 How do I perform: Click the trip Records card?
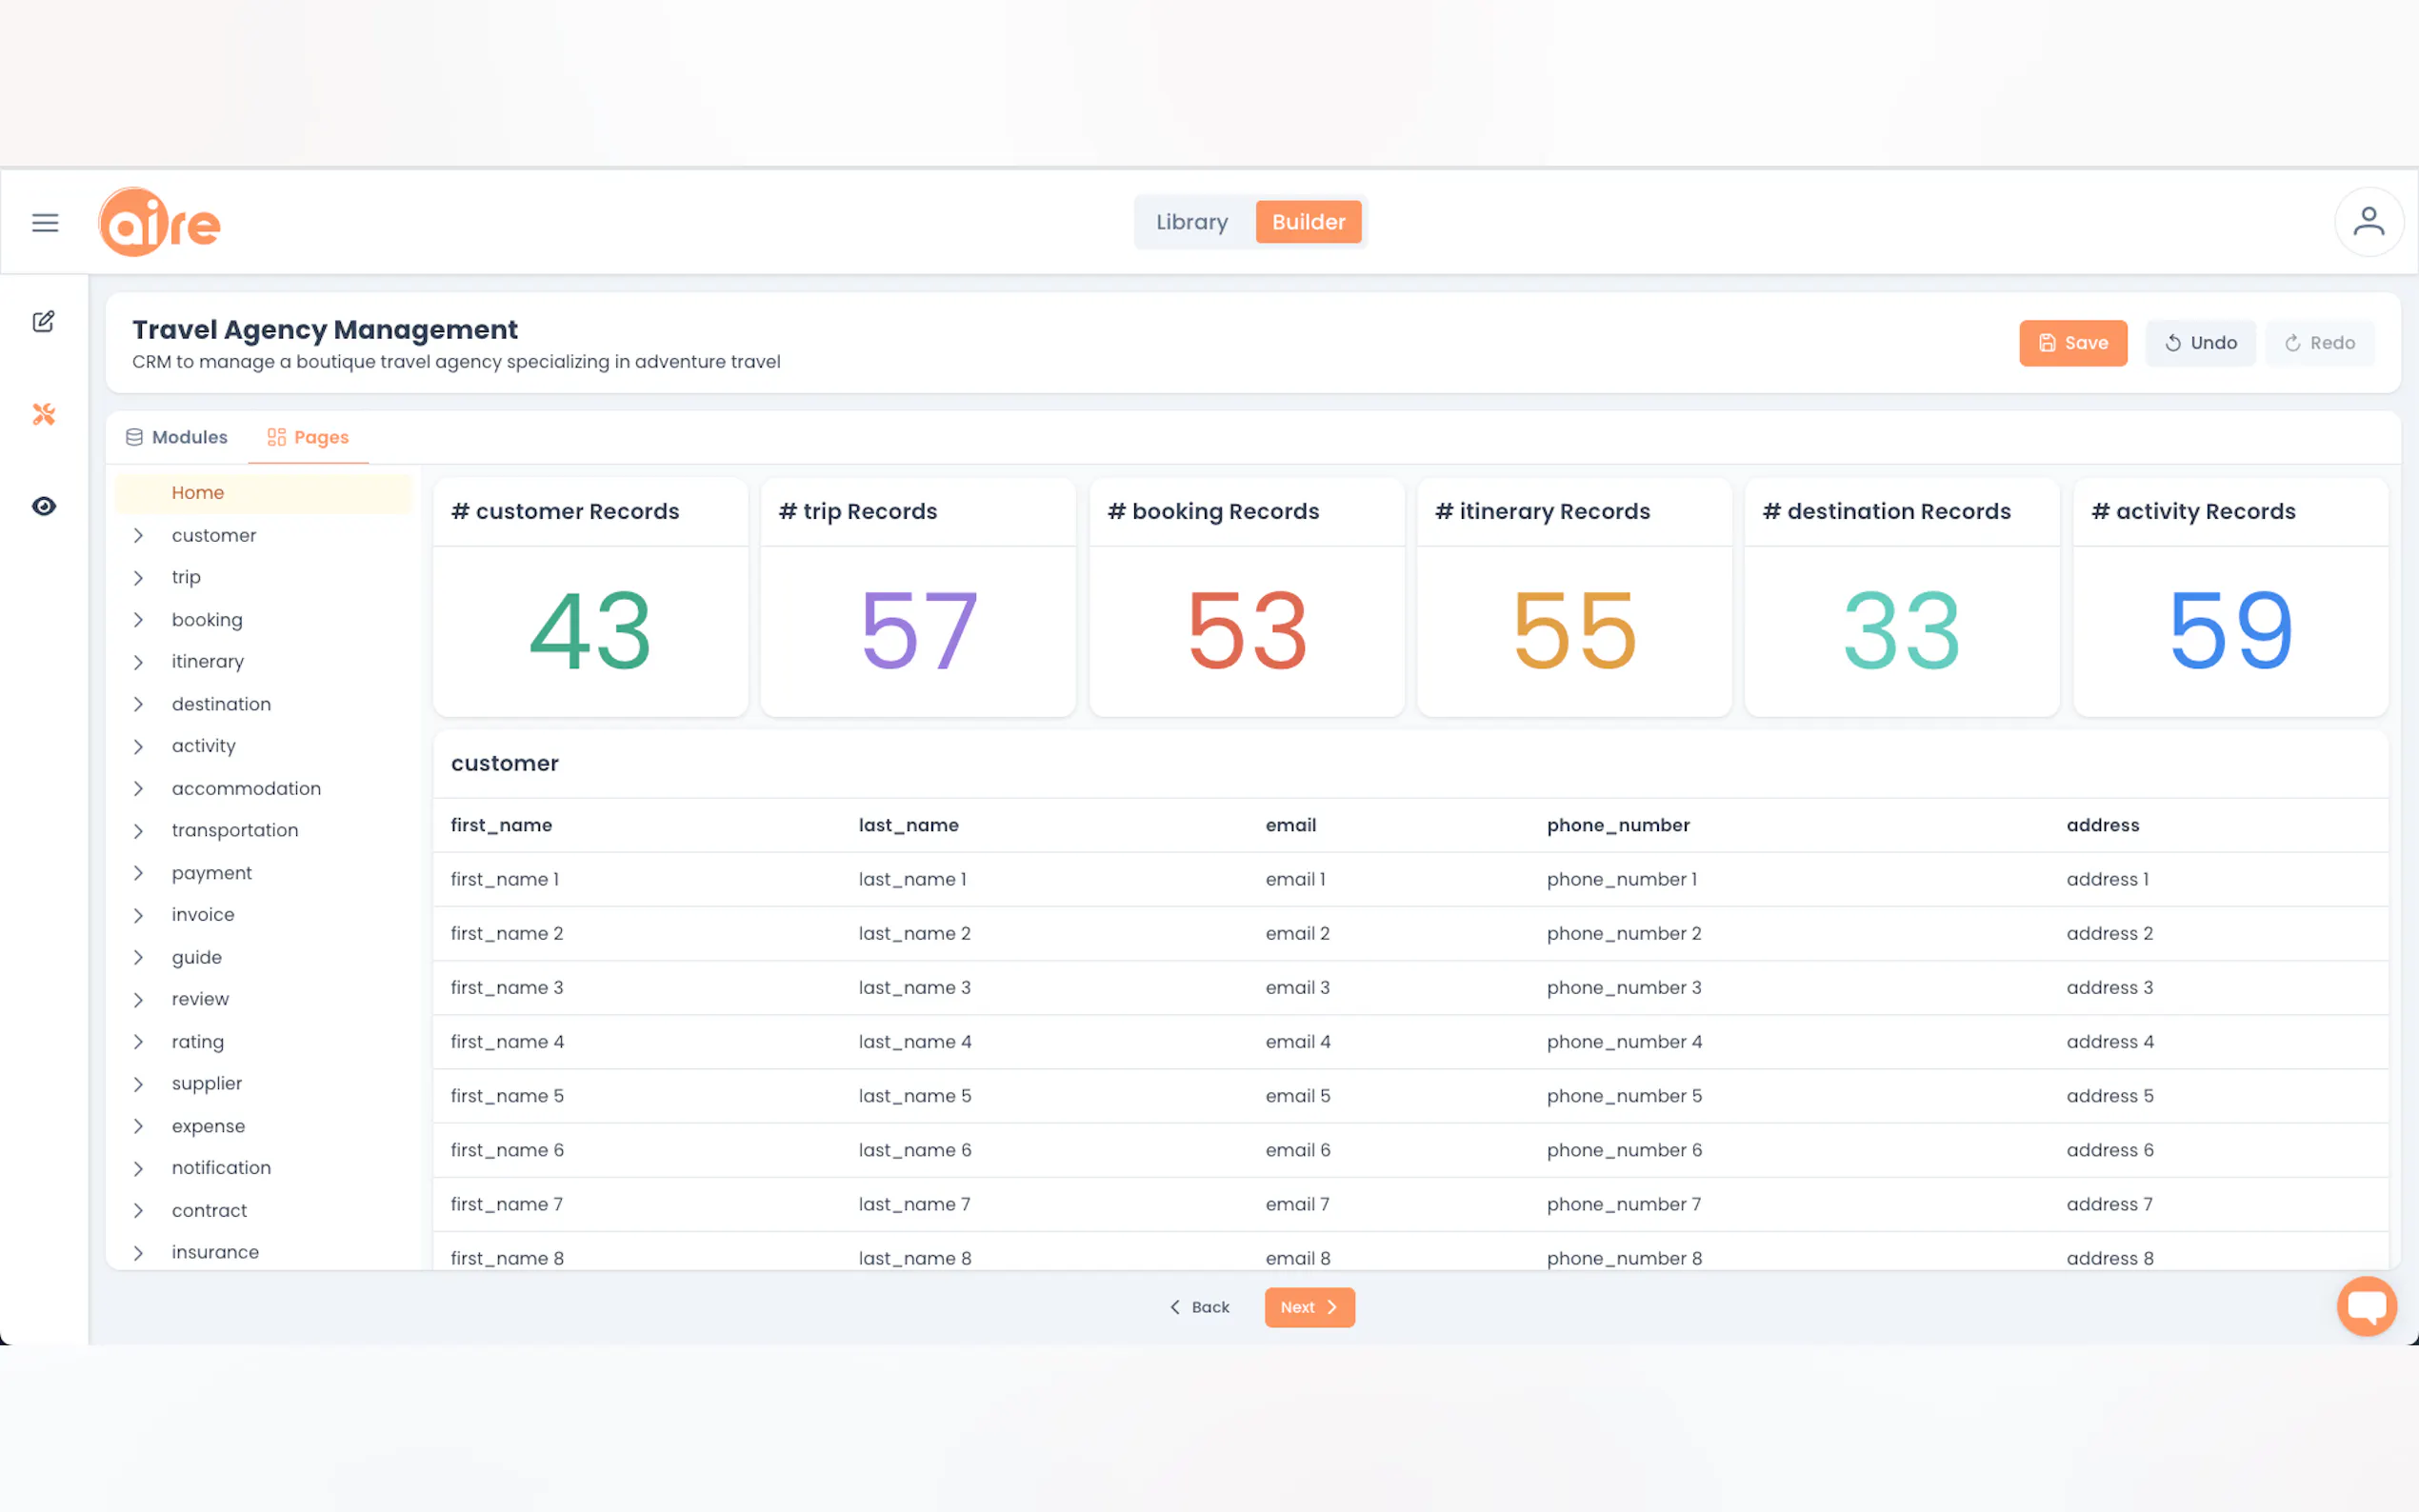[917, 597]
